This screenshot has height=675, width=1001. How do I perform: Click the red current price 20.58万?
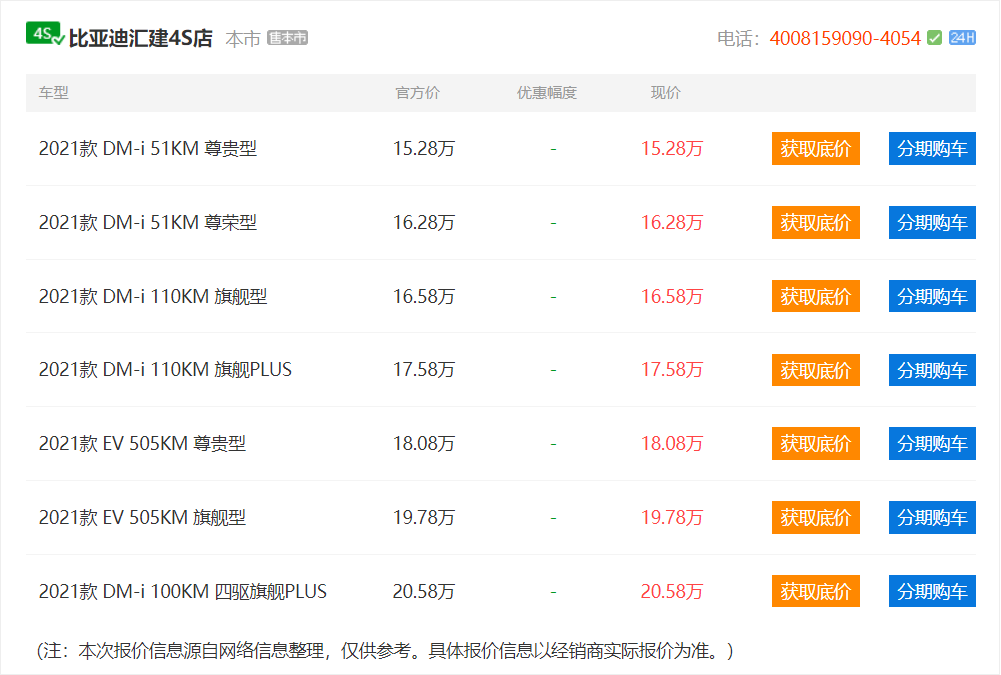(x=672, y=591)
